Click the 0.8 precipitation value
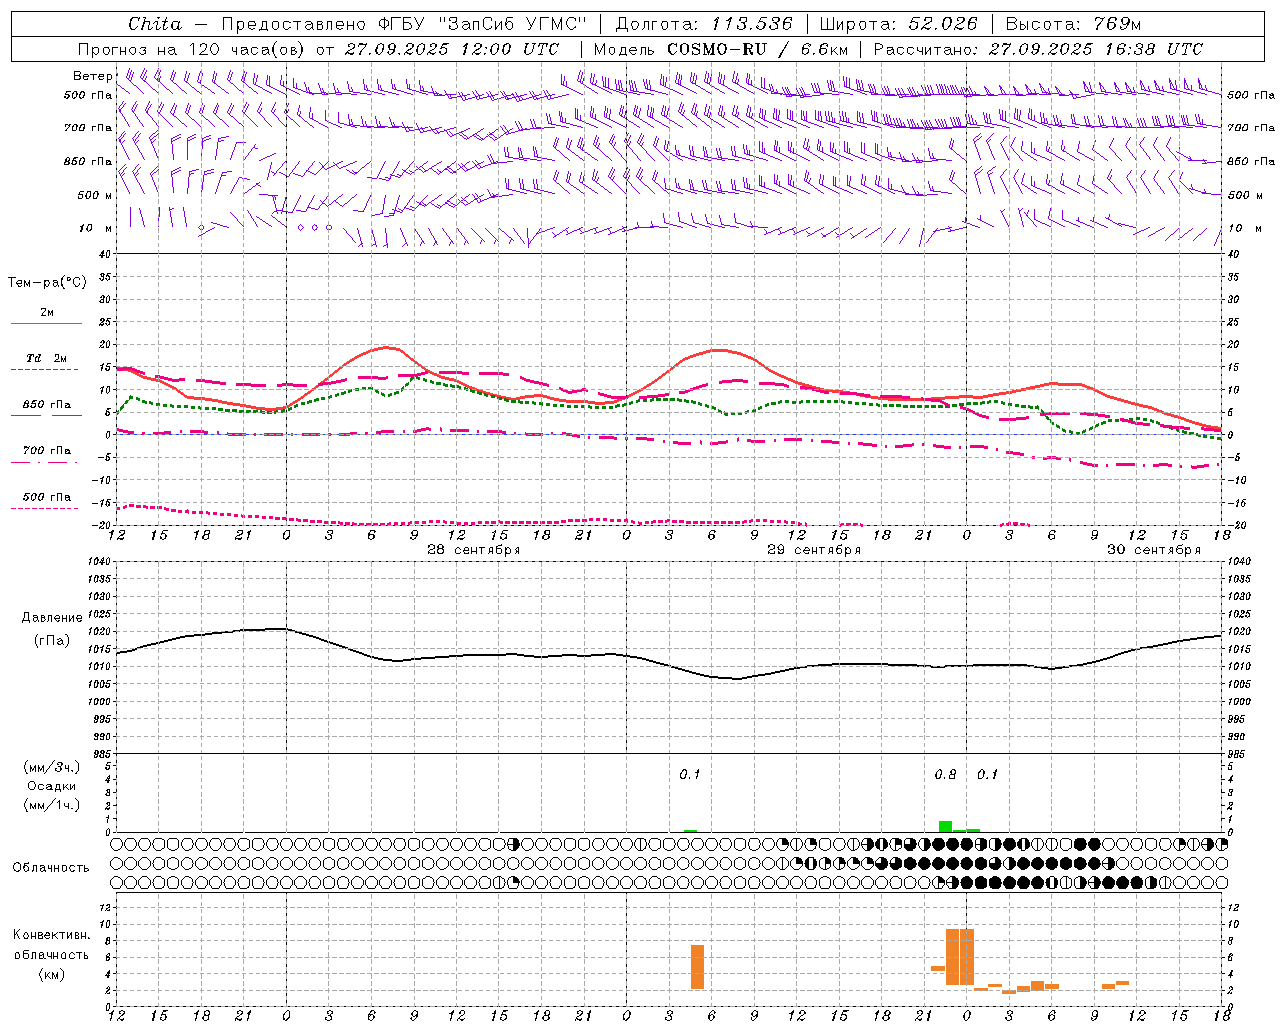This screenshot has height=1024, width=1280. (x=945, y=775)
